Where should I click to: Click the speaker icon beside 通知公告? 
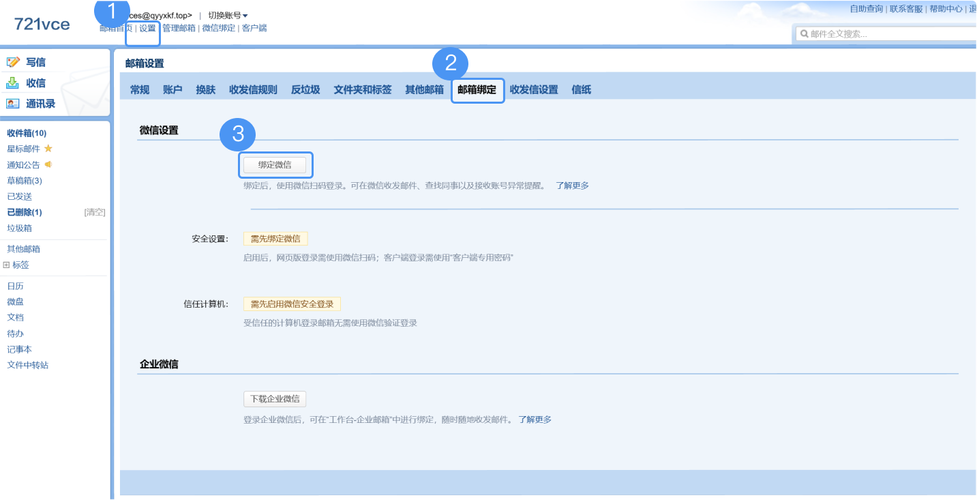tap(48, 165)
